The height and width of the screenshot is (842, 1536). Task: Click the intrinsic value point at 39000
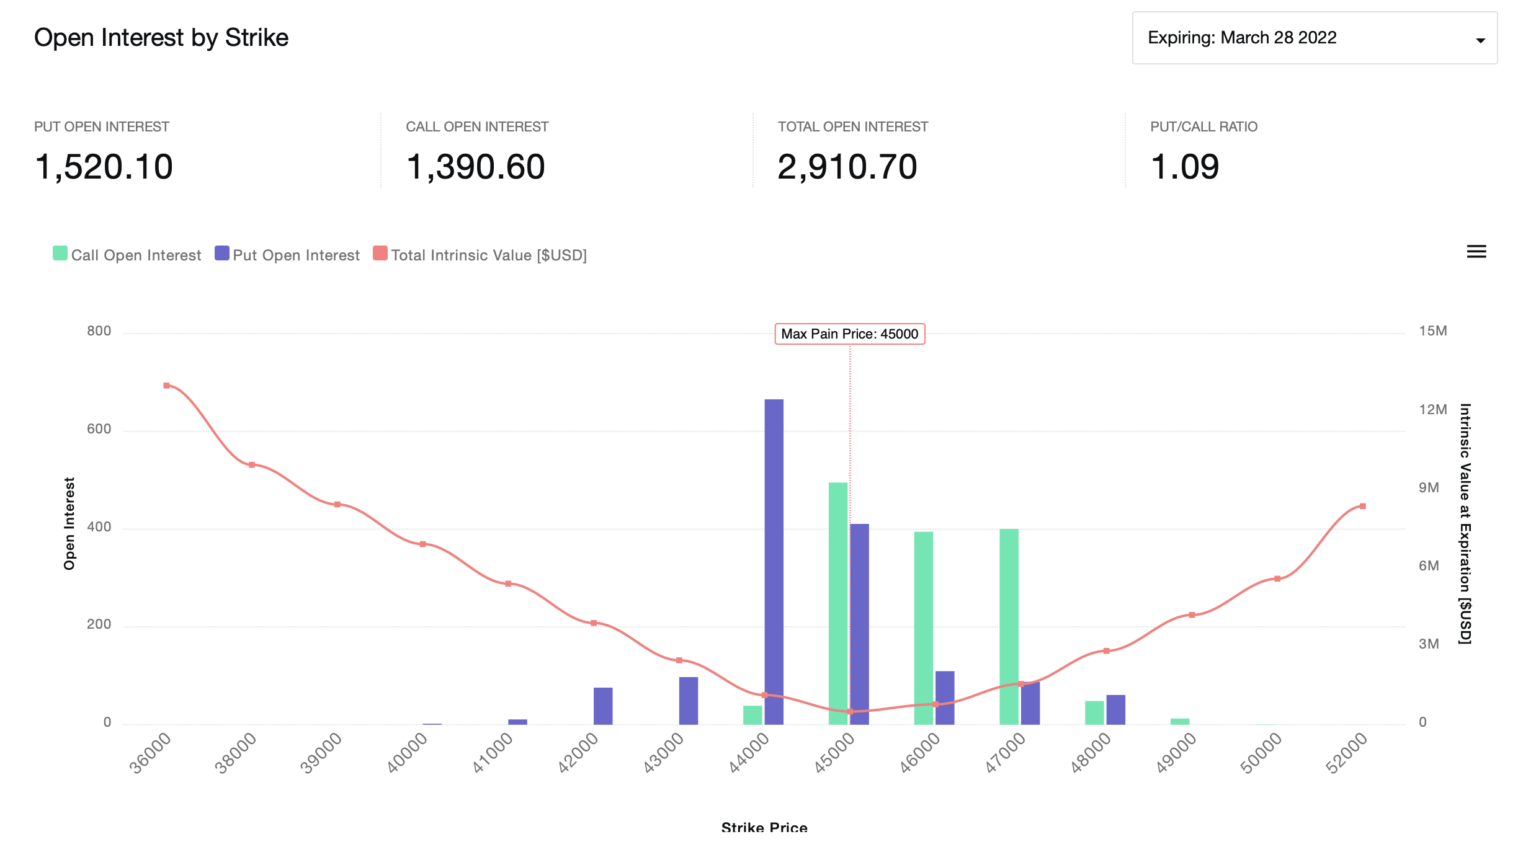337,504
